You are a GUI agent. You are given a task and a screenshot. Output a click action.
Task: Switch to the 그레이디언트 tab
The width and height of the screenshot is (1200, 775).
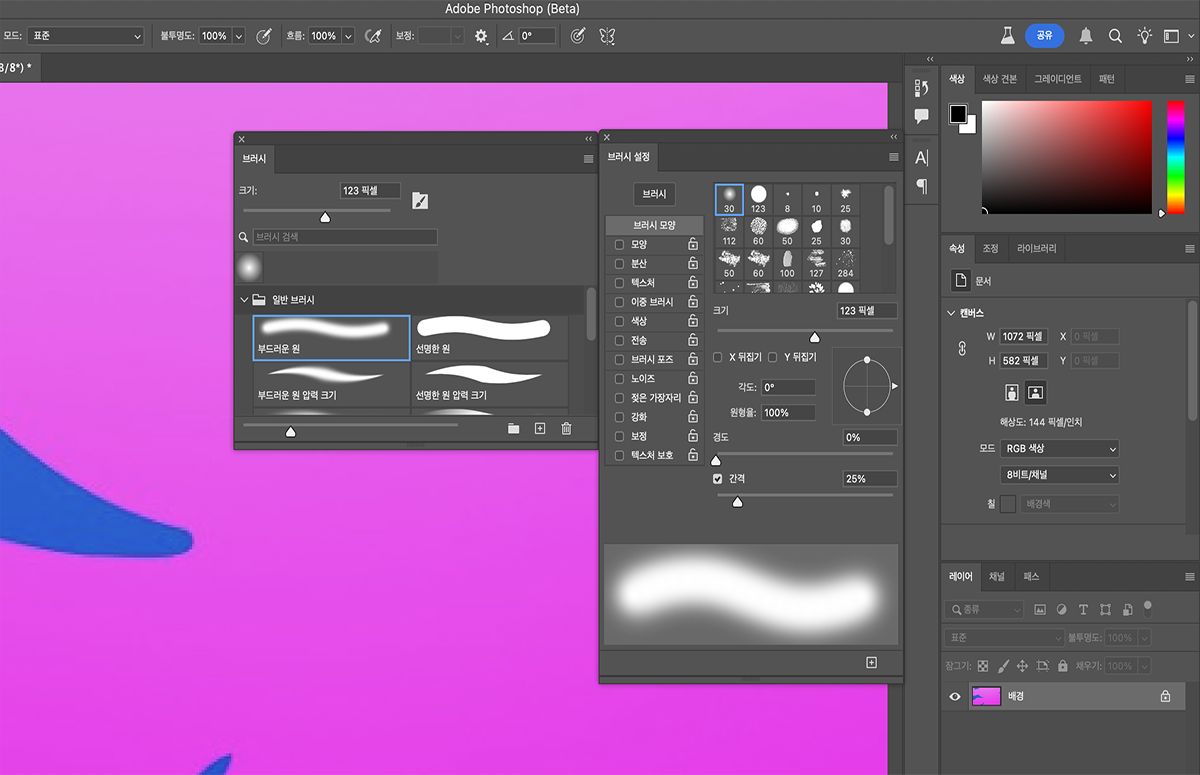point(1057,79)
